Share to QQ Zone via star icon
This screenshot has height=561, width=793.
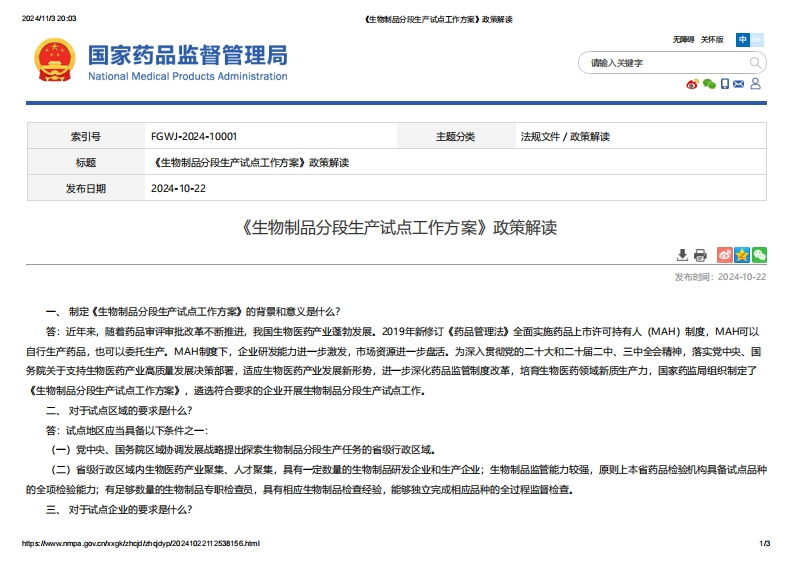[742, 255]
